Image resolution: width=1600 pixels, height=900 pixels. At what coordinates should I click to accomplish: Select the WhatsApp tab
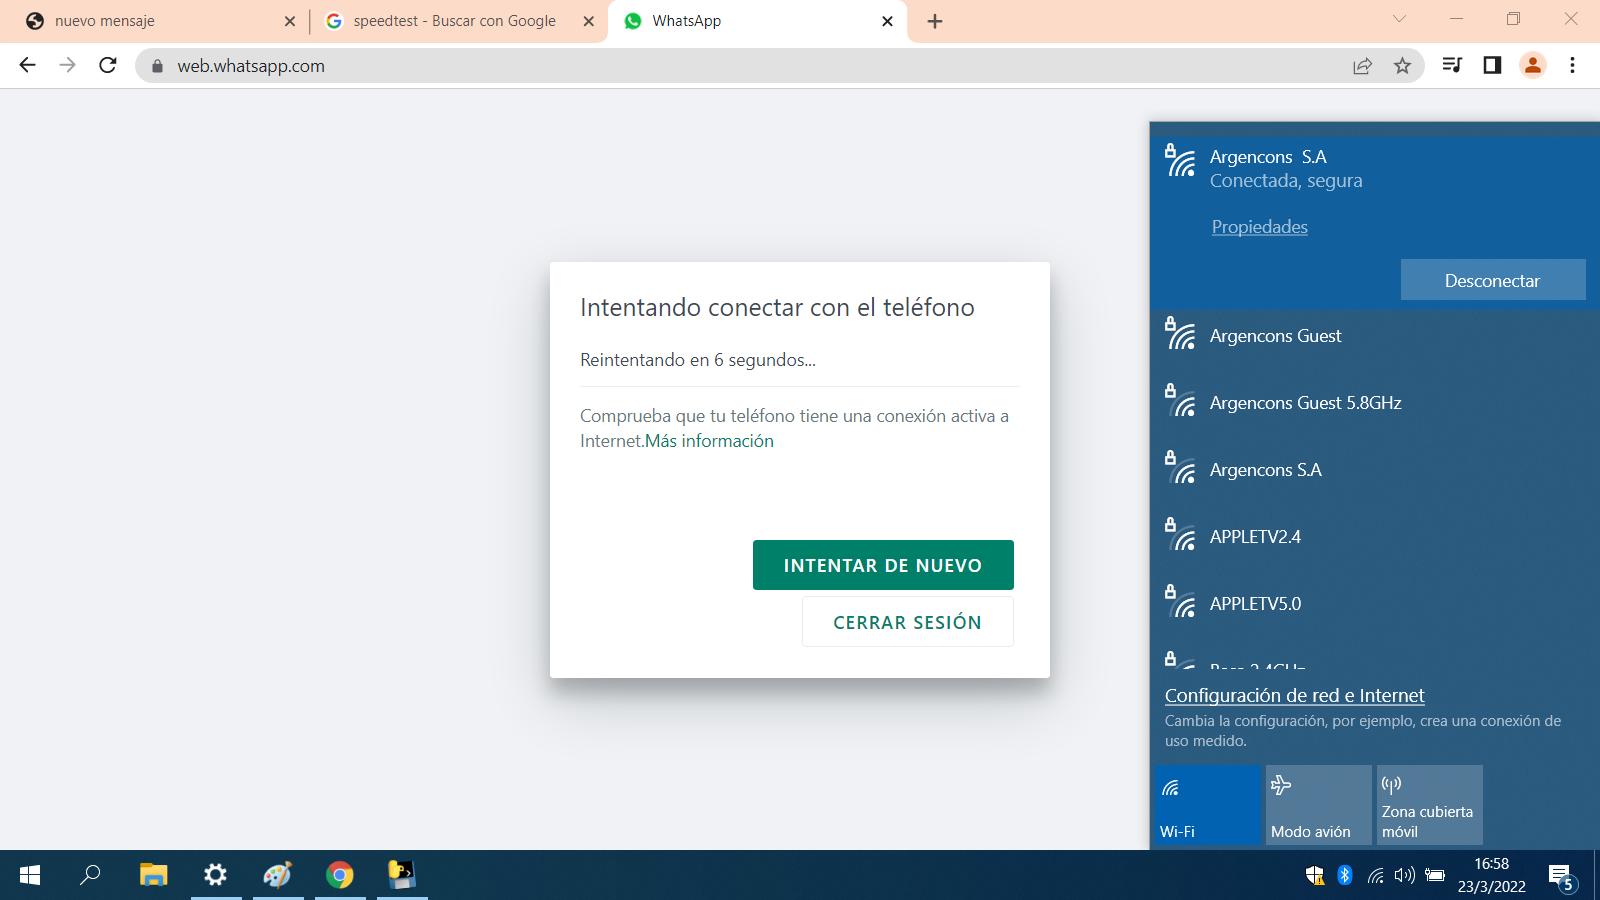point(756,21)
